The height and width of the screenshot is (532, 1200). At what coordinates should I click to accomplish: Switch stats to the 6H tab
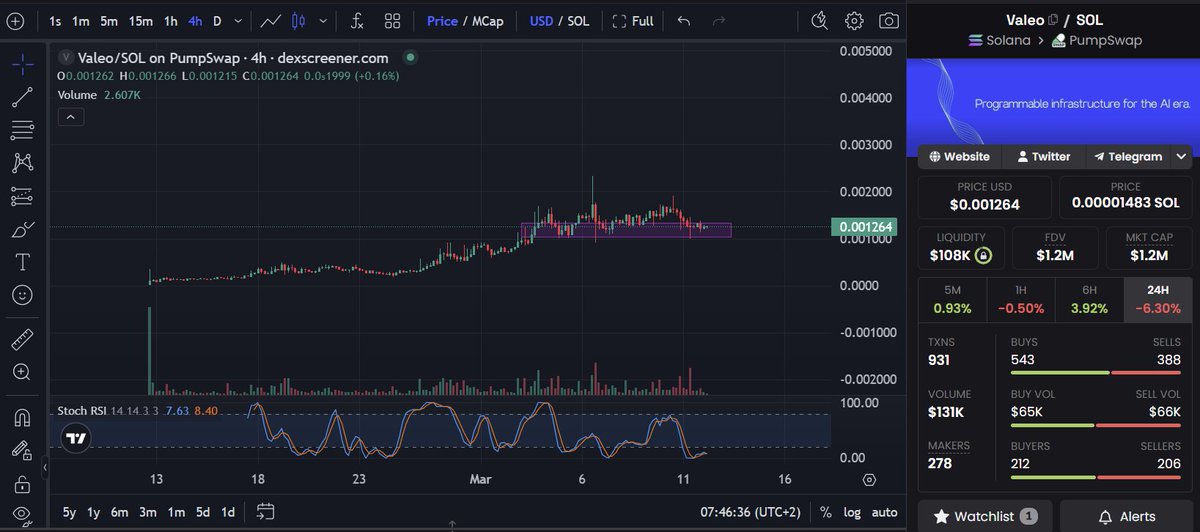pyautogui.click(x=1089, y=300)
